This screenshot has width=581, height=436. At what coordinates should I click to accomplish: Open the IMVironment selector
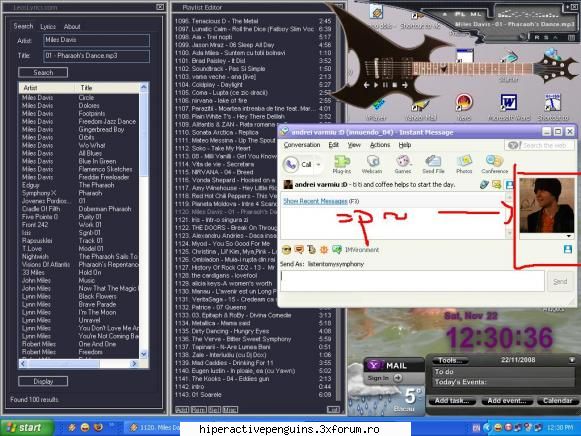356,250
